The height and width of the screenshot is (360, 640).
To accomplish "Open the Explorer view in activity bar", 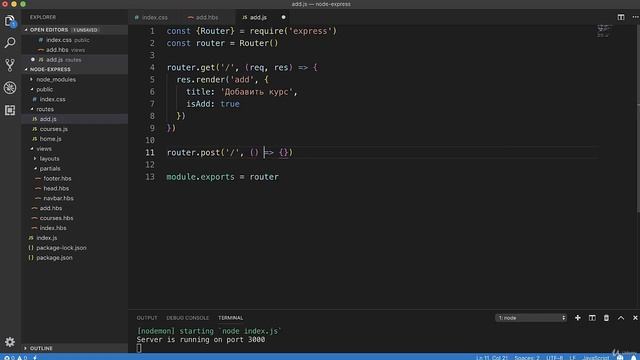I will coord(10,20).
